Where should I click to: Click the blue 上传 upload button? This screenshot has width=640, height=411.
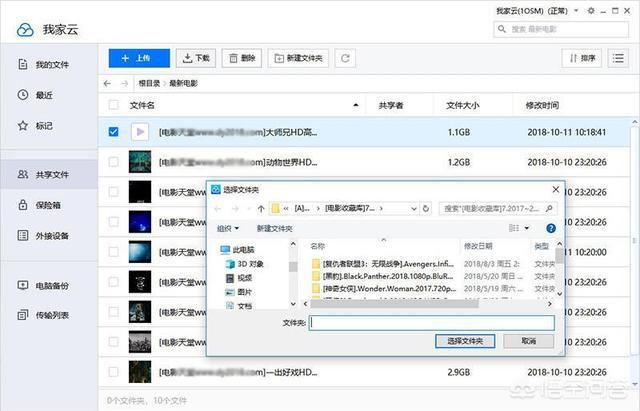click(139, 58)
